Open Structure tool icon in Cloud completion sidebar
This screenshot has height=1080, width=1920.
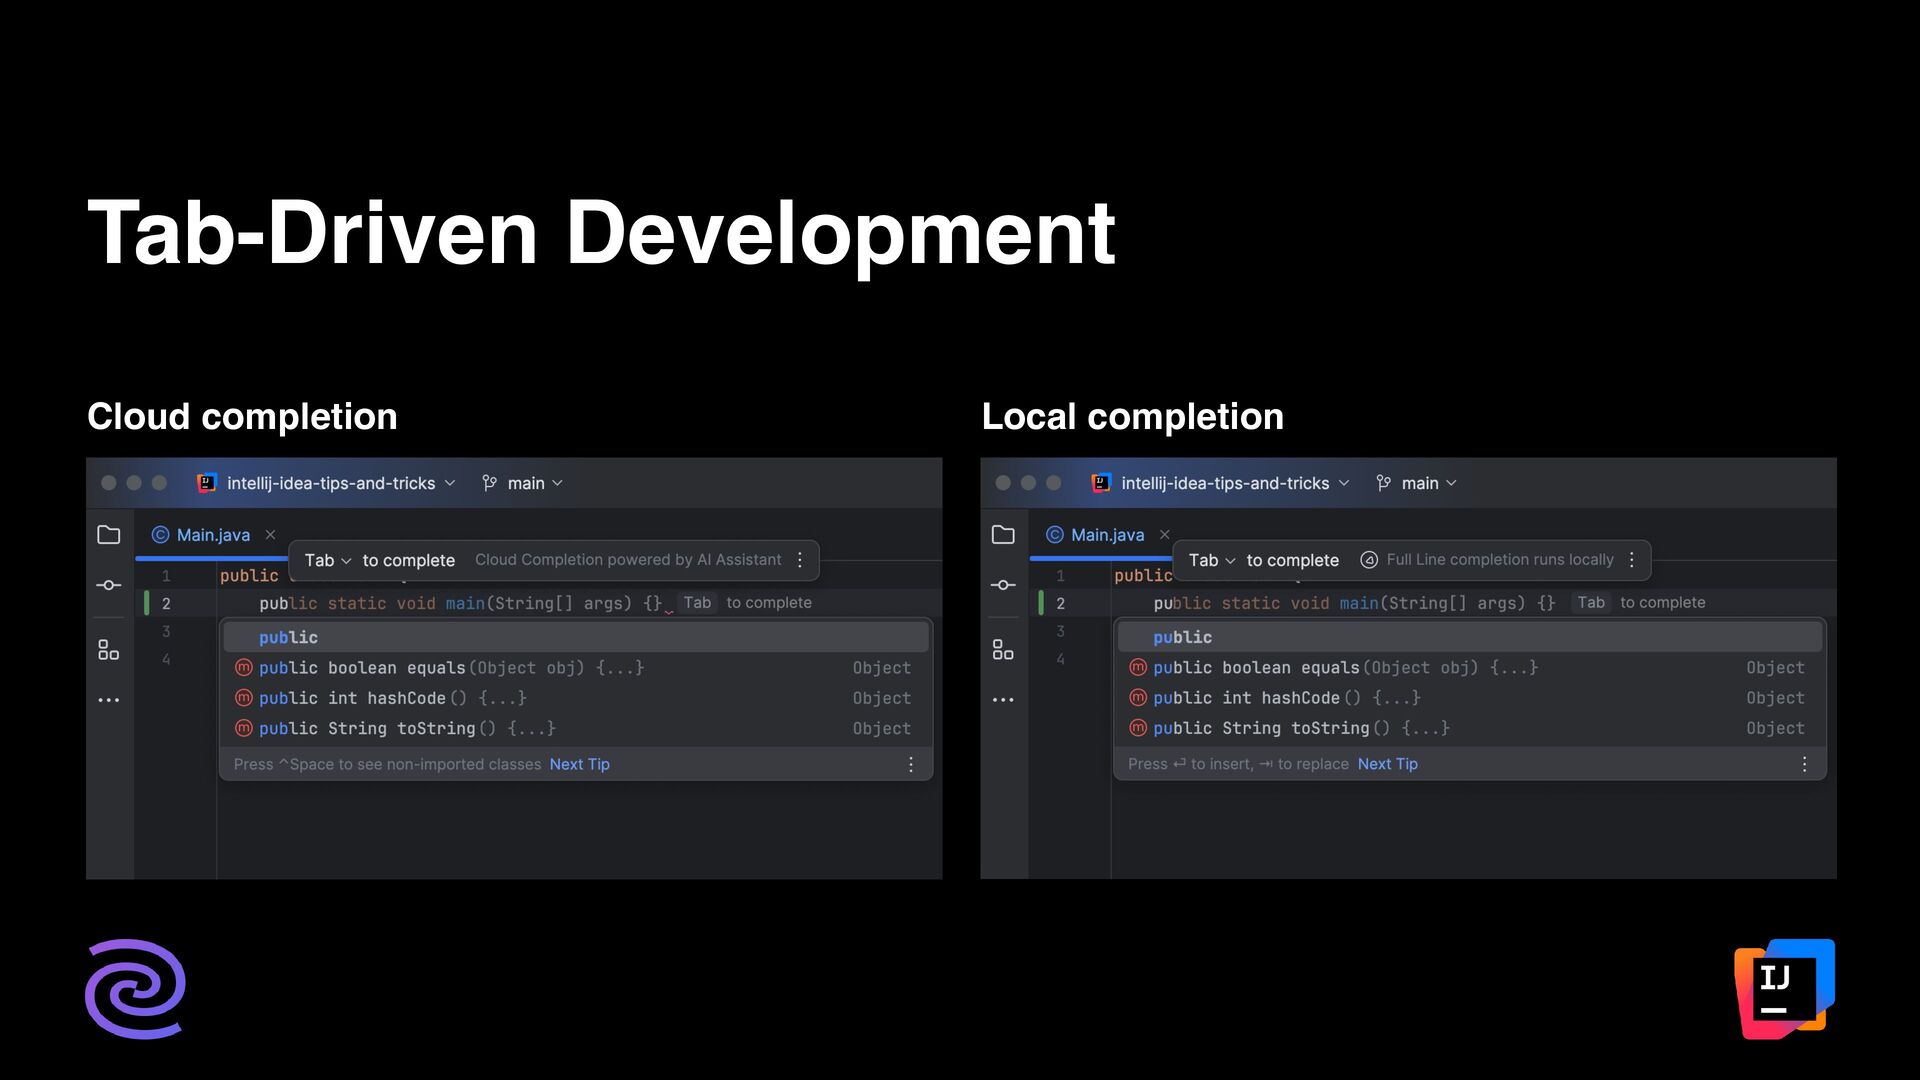(109, 650)
